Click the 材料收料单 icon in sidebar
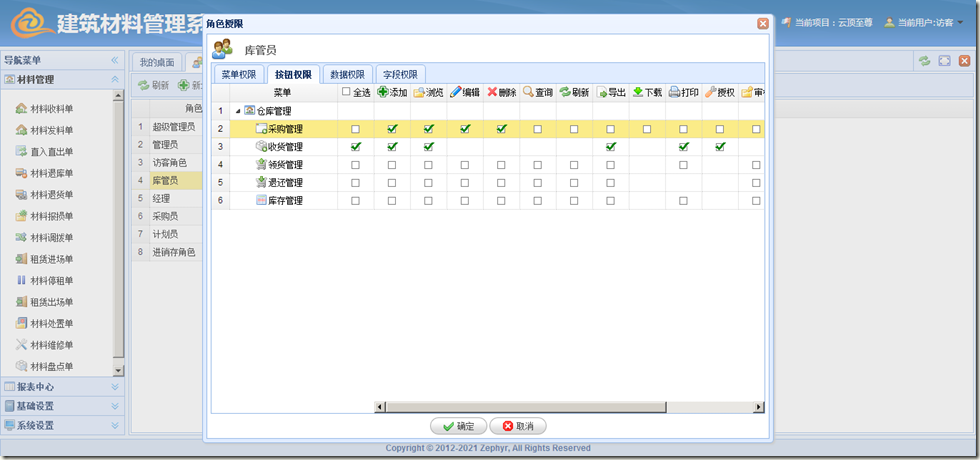This screenshot has height=460, width=980. point(21,109)
